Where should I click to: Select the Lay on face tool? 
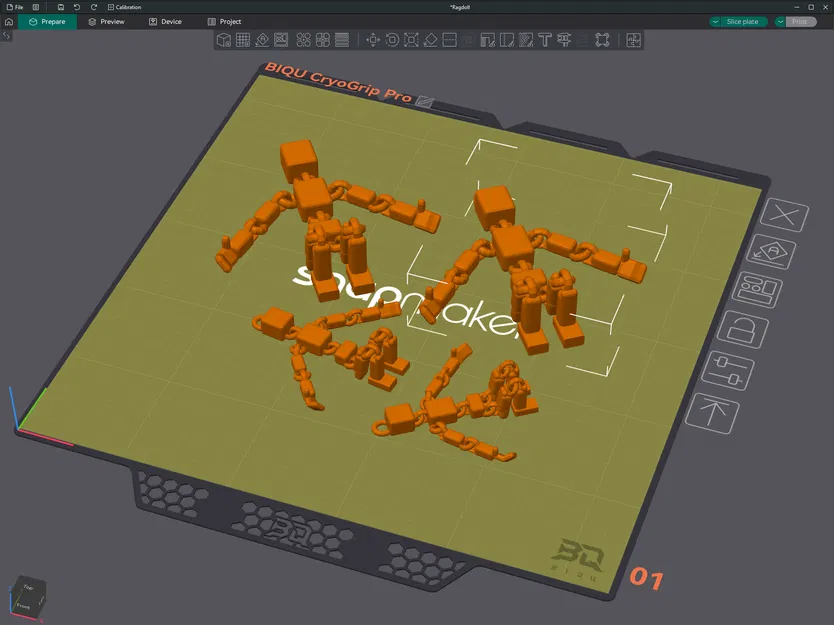pyautogui.click(x=430, y=40)
